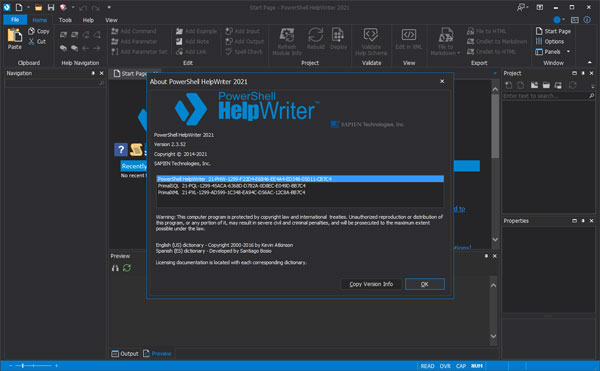Viewport: 600px width, 371px height.
Task: Select the PowerShell HelpWriter license row
Action: 300,179
